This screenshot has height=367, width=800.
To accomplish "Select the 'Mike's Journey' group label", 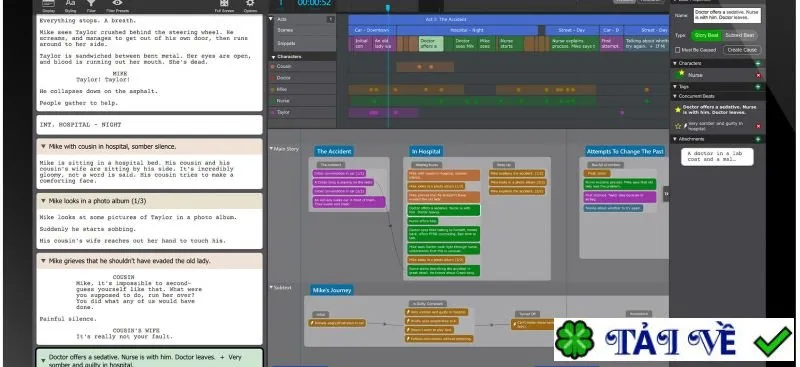I will [x=332, y=290].
